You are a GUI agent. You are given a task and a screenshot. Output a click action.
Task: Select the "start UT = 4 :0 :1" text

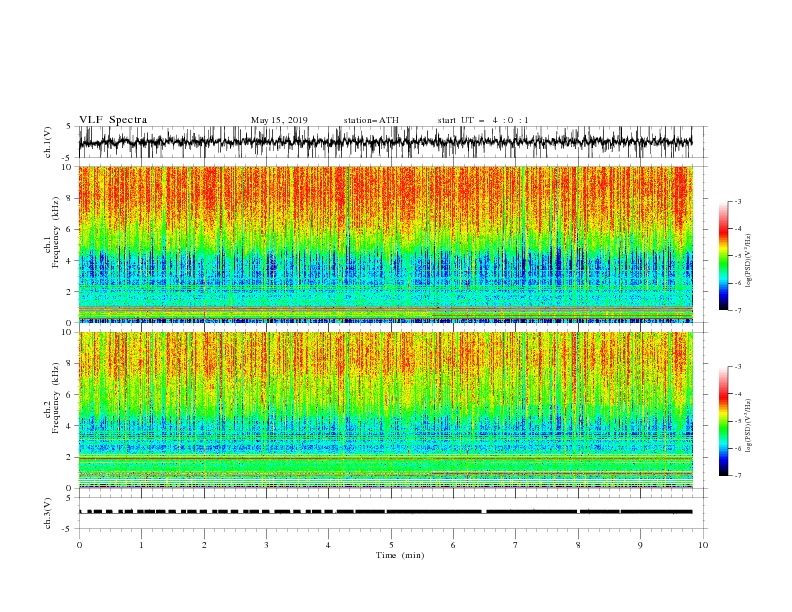(x=483, y=120)
